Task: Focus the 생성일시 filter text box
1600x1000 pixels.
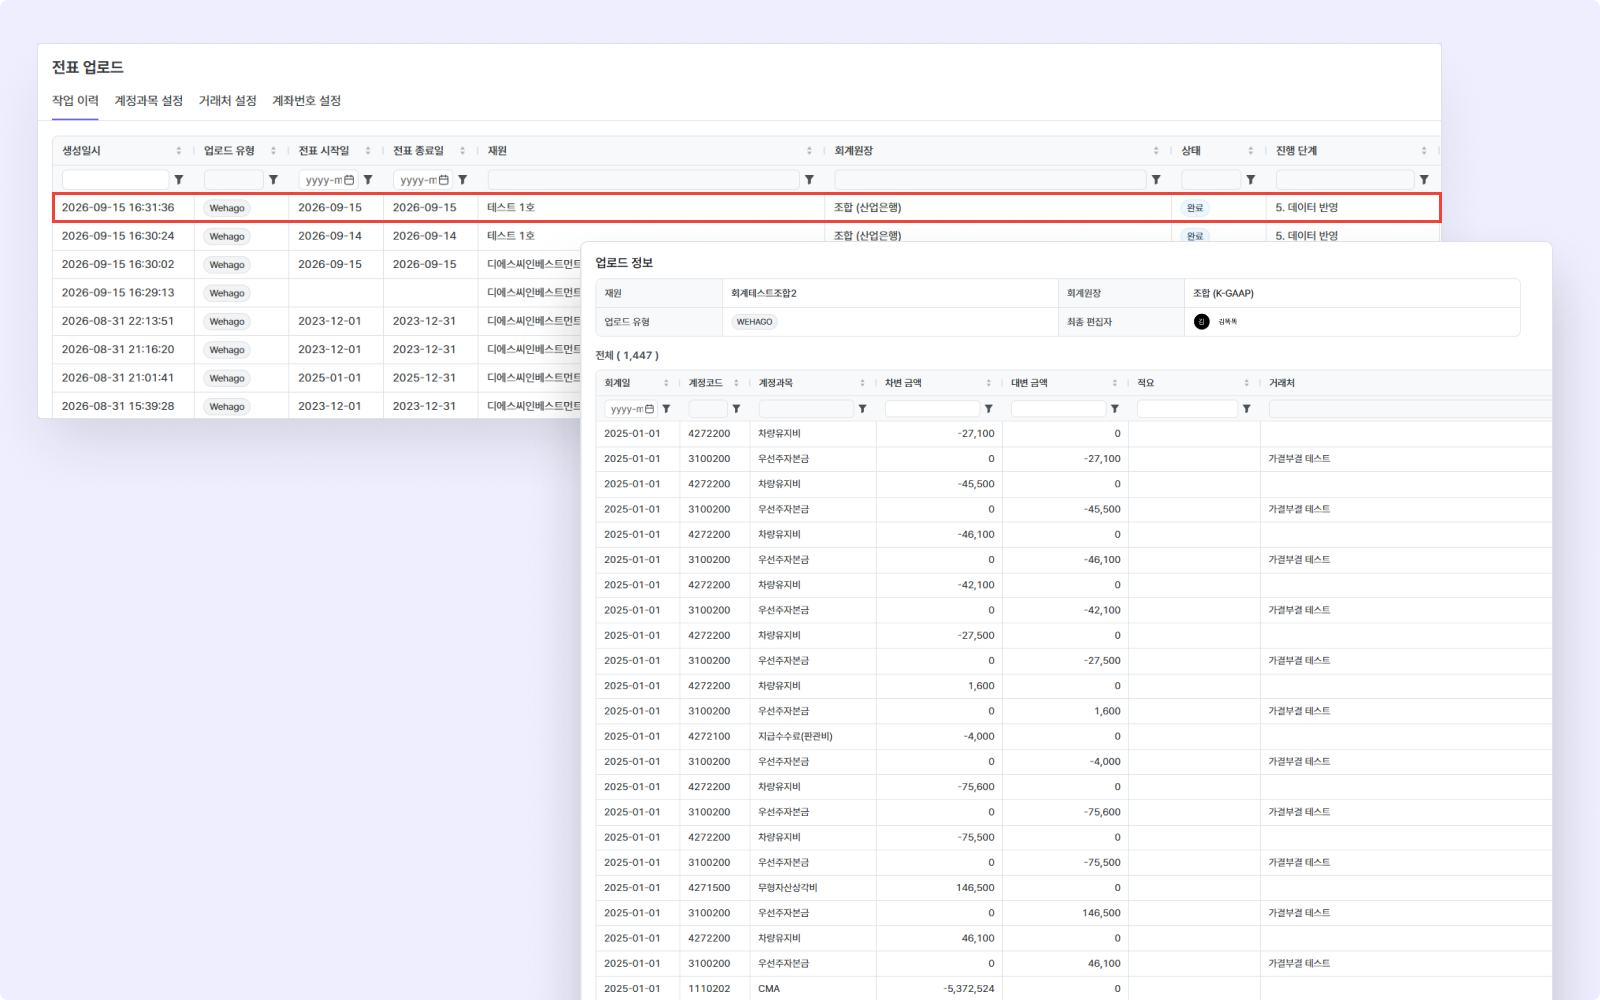Action: click(115, 180)
